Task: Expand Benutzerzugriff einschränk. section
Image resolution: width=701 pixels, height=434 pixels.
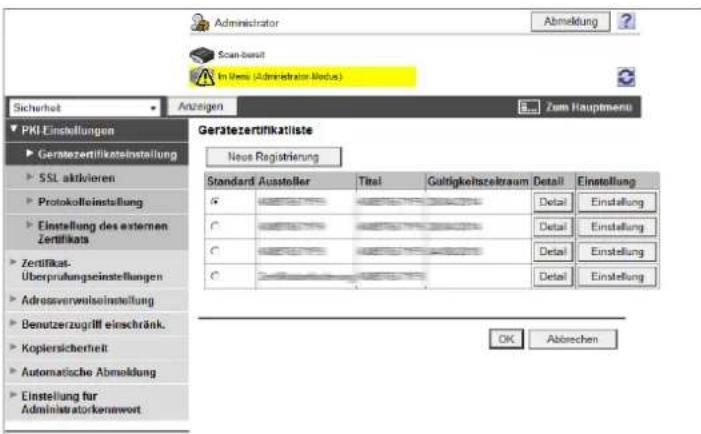Action: (96, 324)
